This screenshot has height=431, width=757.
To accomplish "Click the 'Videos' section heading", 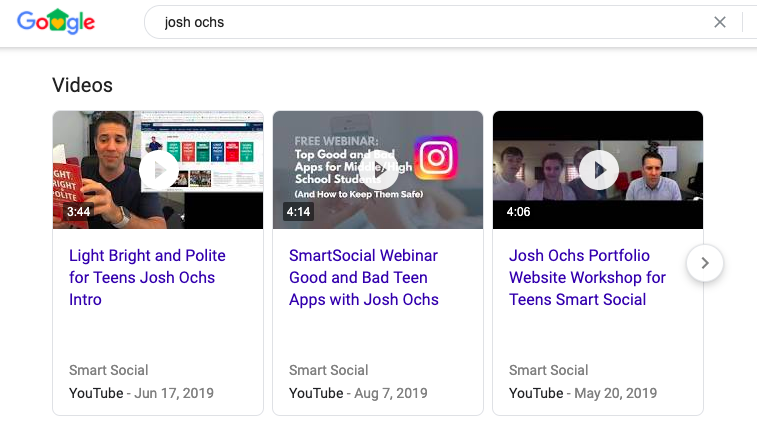I will click(x=83, y=85).
